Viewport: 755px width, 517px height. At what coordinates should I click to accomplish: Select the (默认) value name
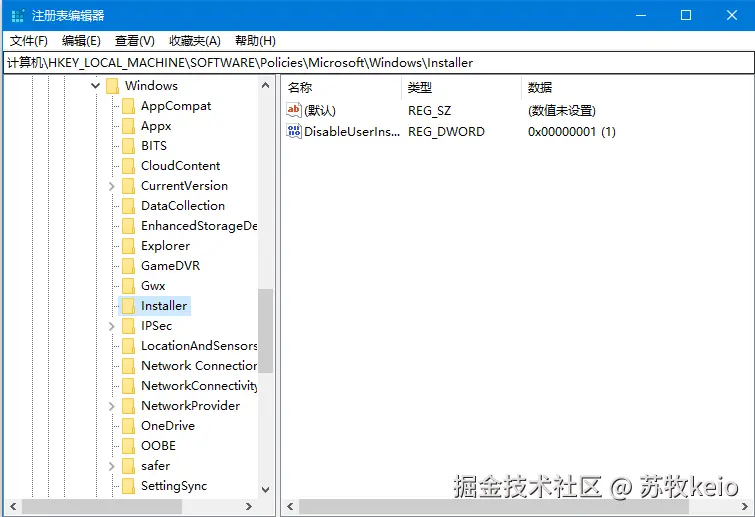coord(320,111)
